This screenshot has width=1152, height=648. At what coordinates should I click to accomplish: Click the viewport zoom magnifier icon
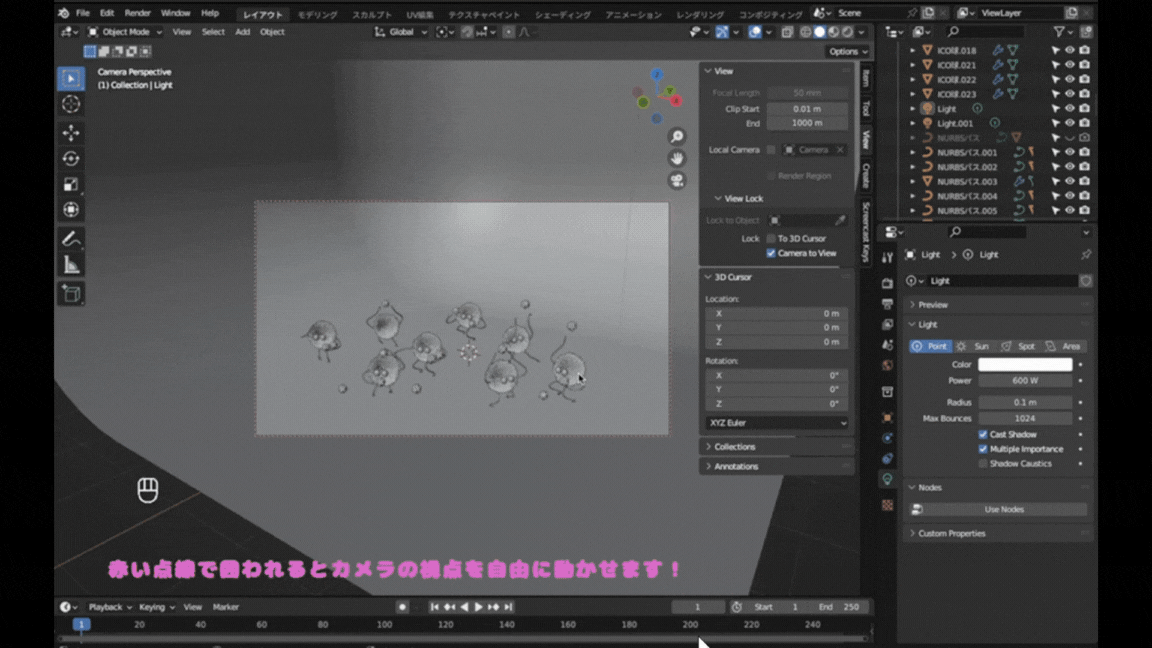click(677, 137)
